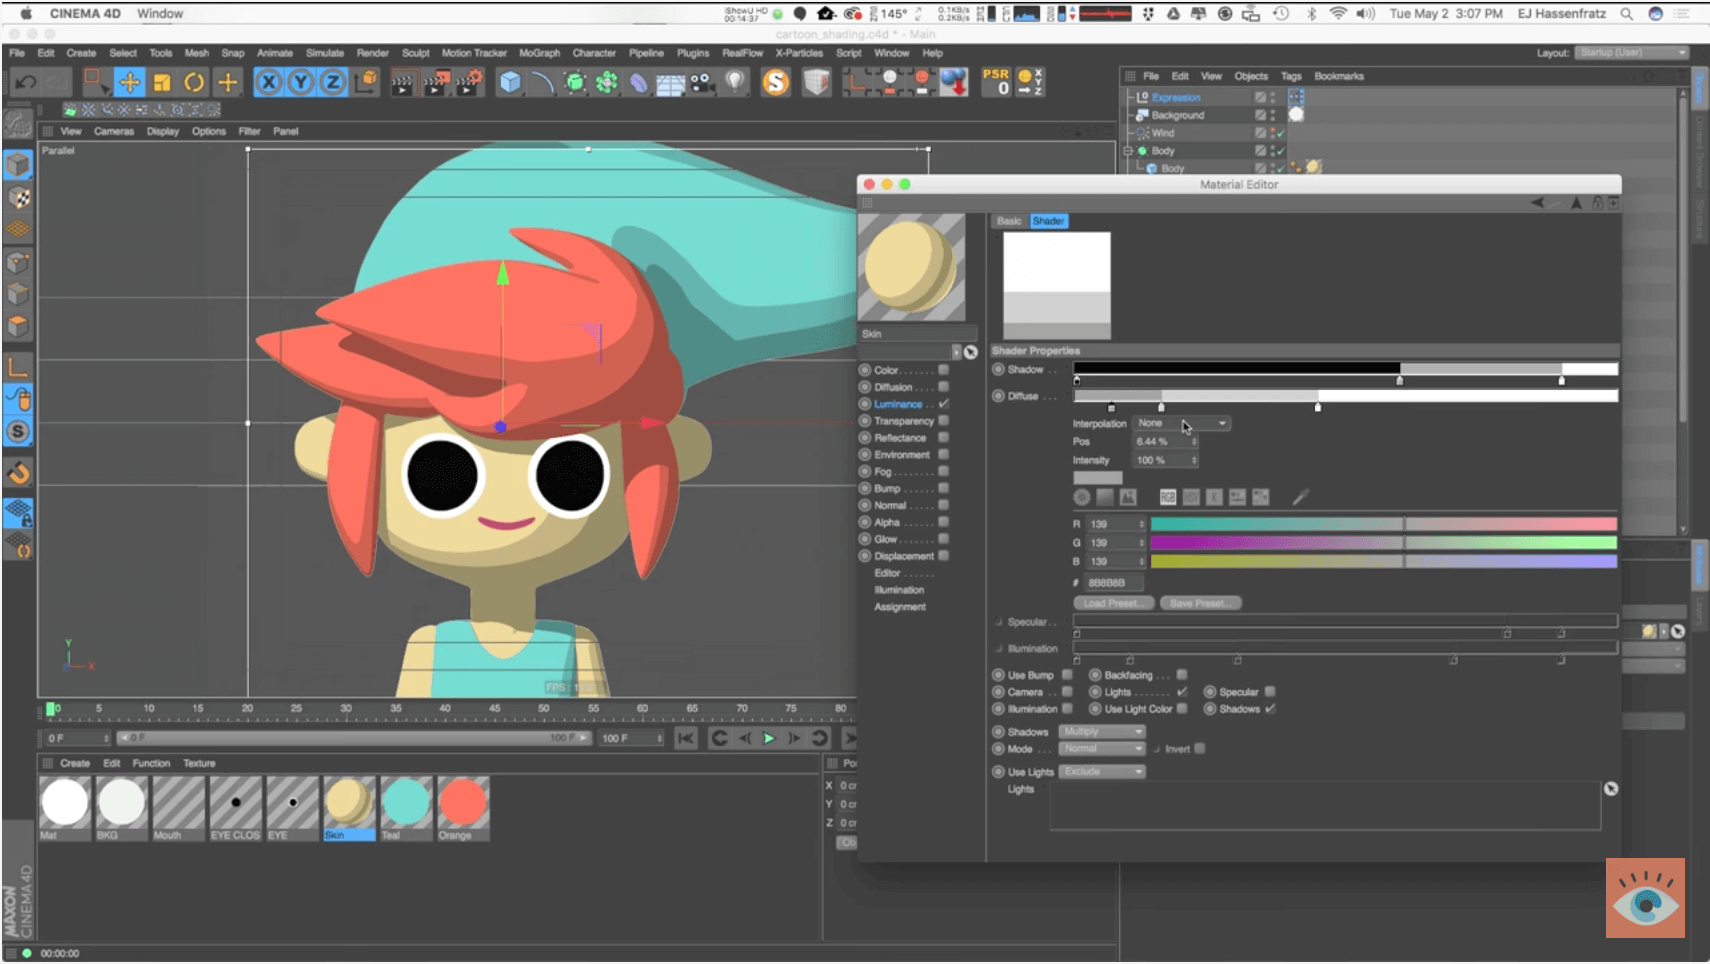Screen dimensions: 1710x964
Task: Click the Camera object icon
Action: point(702,82)
